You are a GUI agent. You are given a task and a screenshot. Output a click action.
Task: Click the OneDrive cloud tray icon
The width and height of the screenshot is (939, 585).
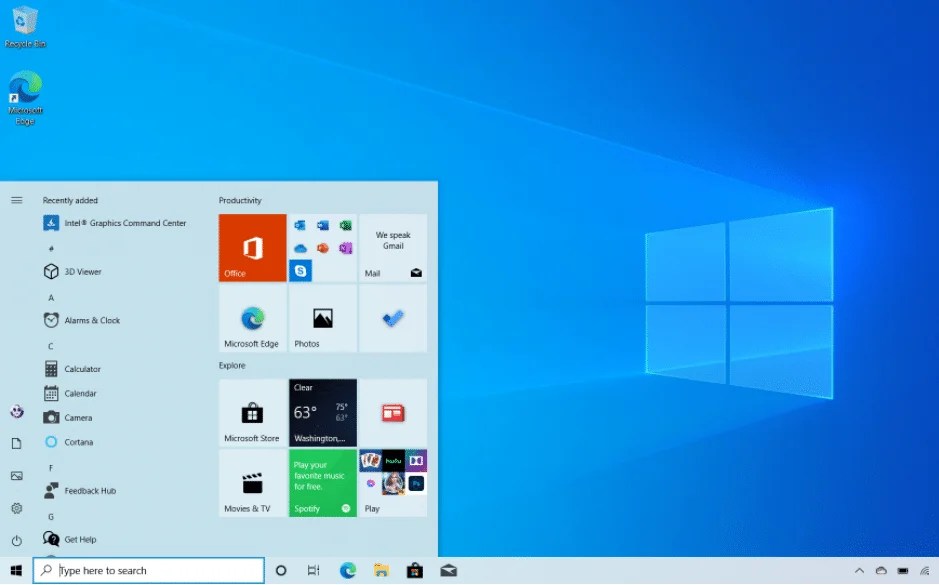coord(881,571)
